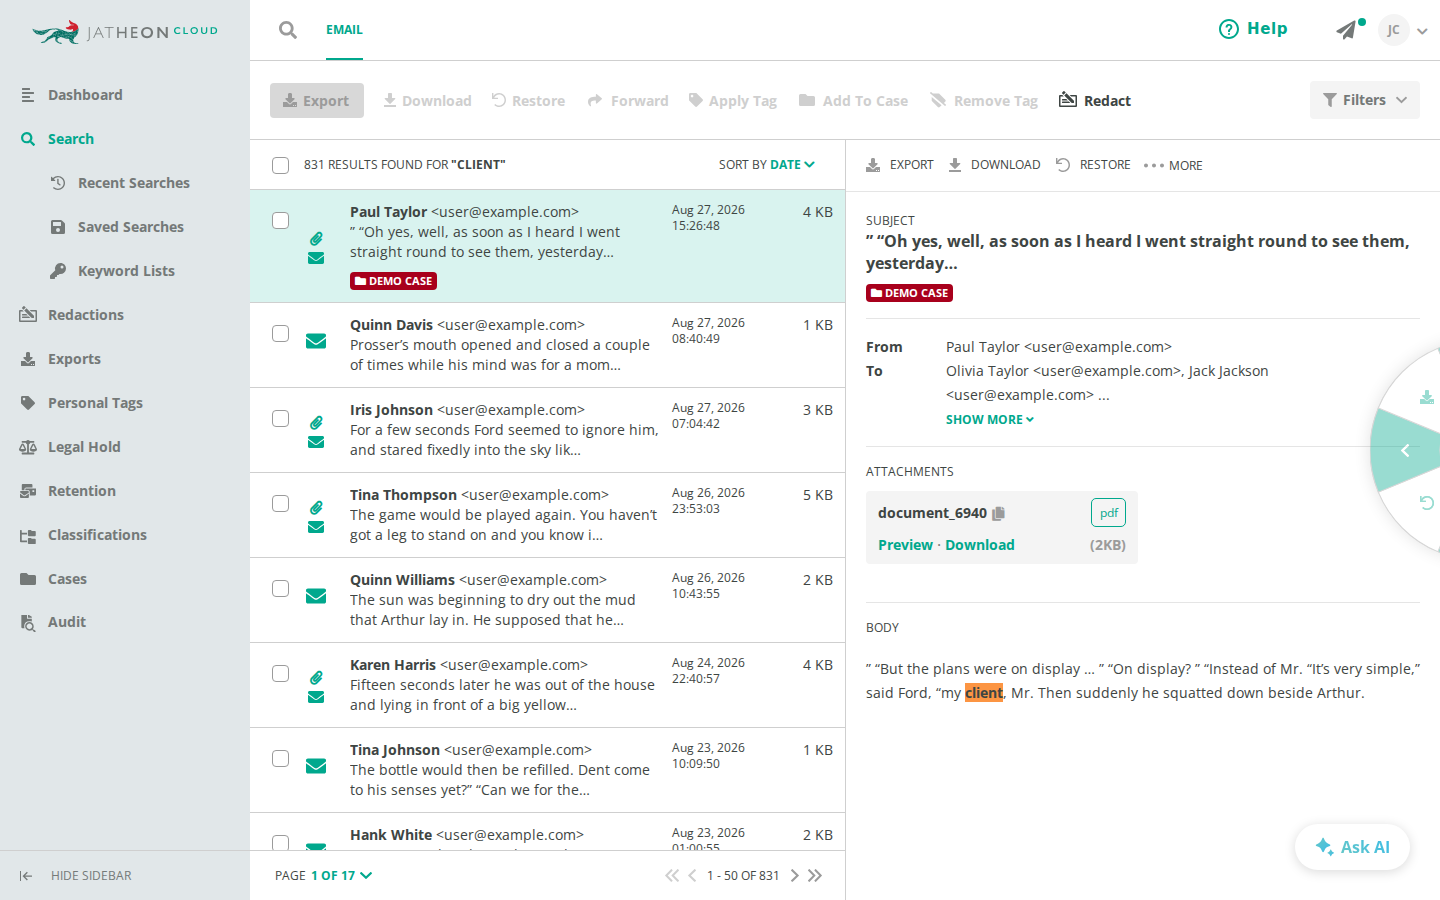
Task: Click radial menu restore icon
Action: coord(1427,503)
